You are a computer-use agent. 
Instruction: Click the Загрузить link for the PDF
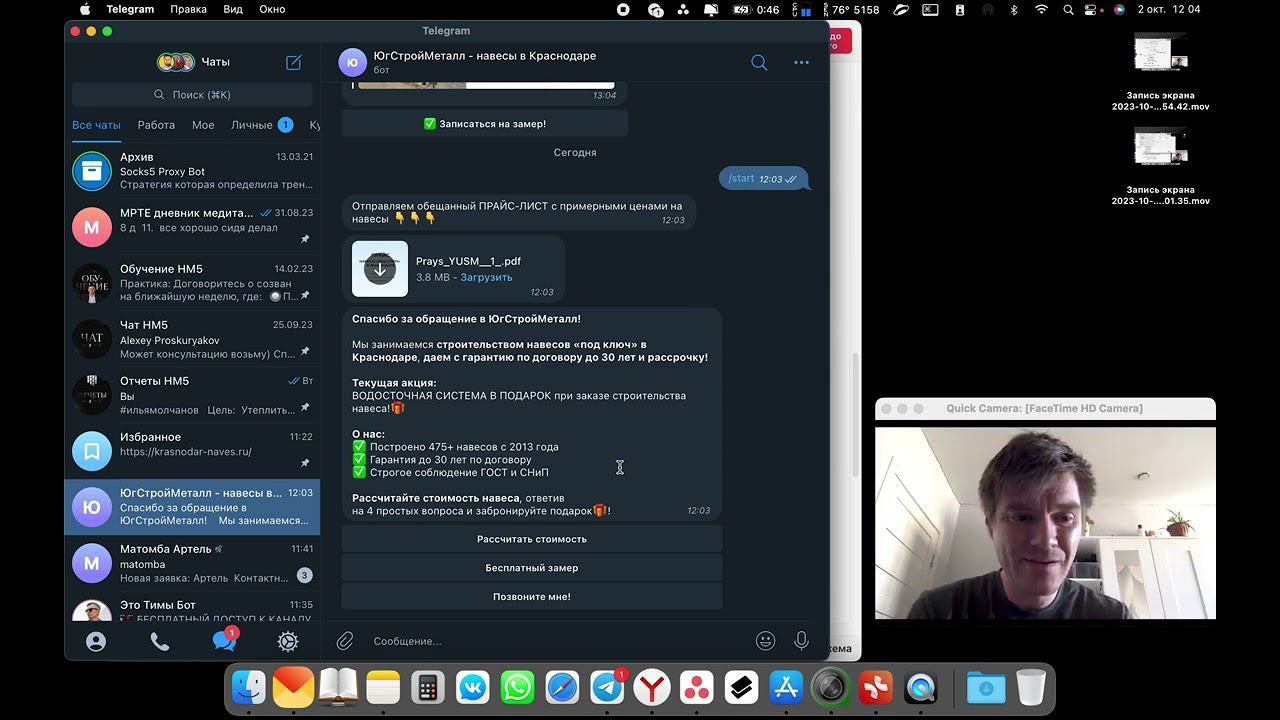pos(486,277)
